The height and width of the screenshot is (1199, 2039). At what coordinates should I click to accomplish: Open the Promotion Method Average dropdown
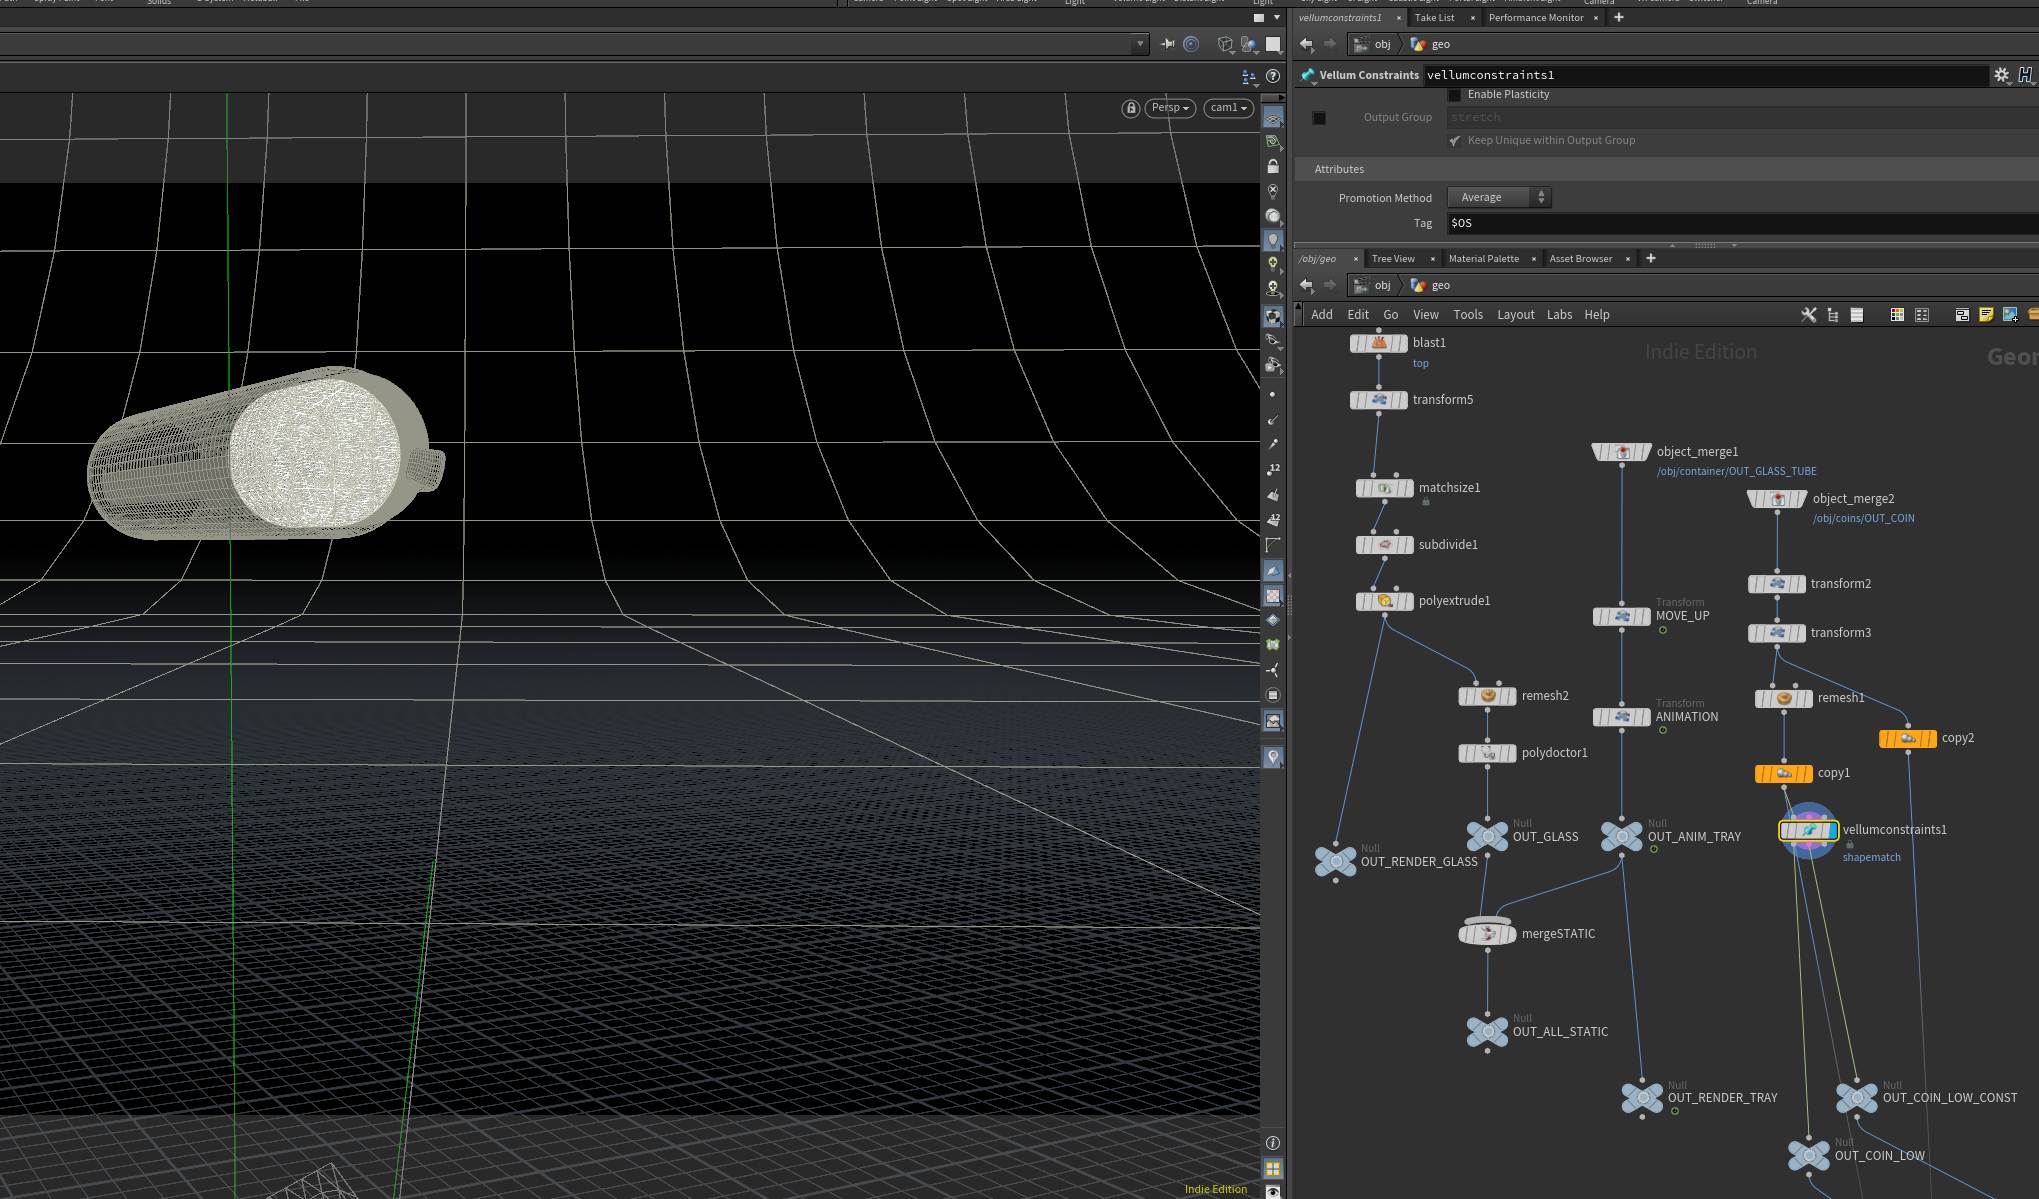[1499, 198]
